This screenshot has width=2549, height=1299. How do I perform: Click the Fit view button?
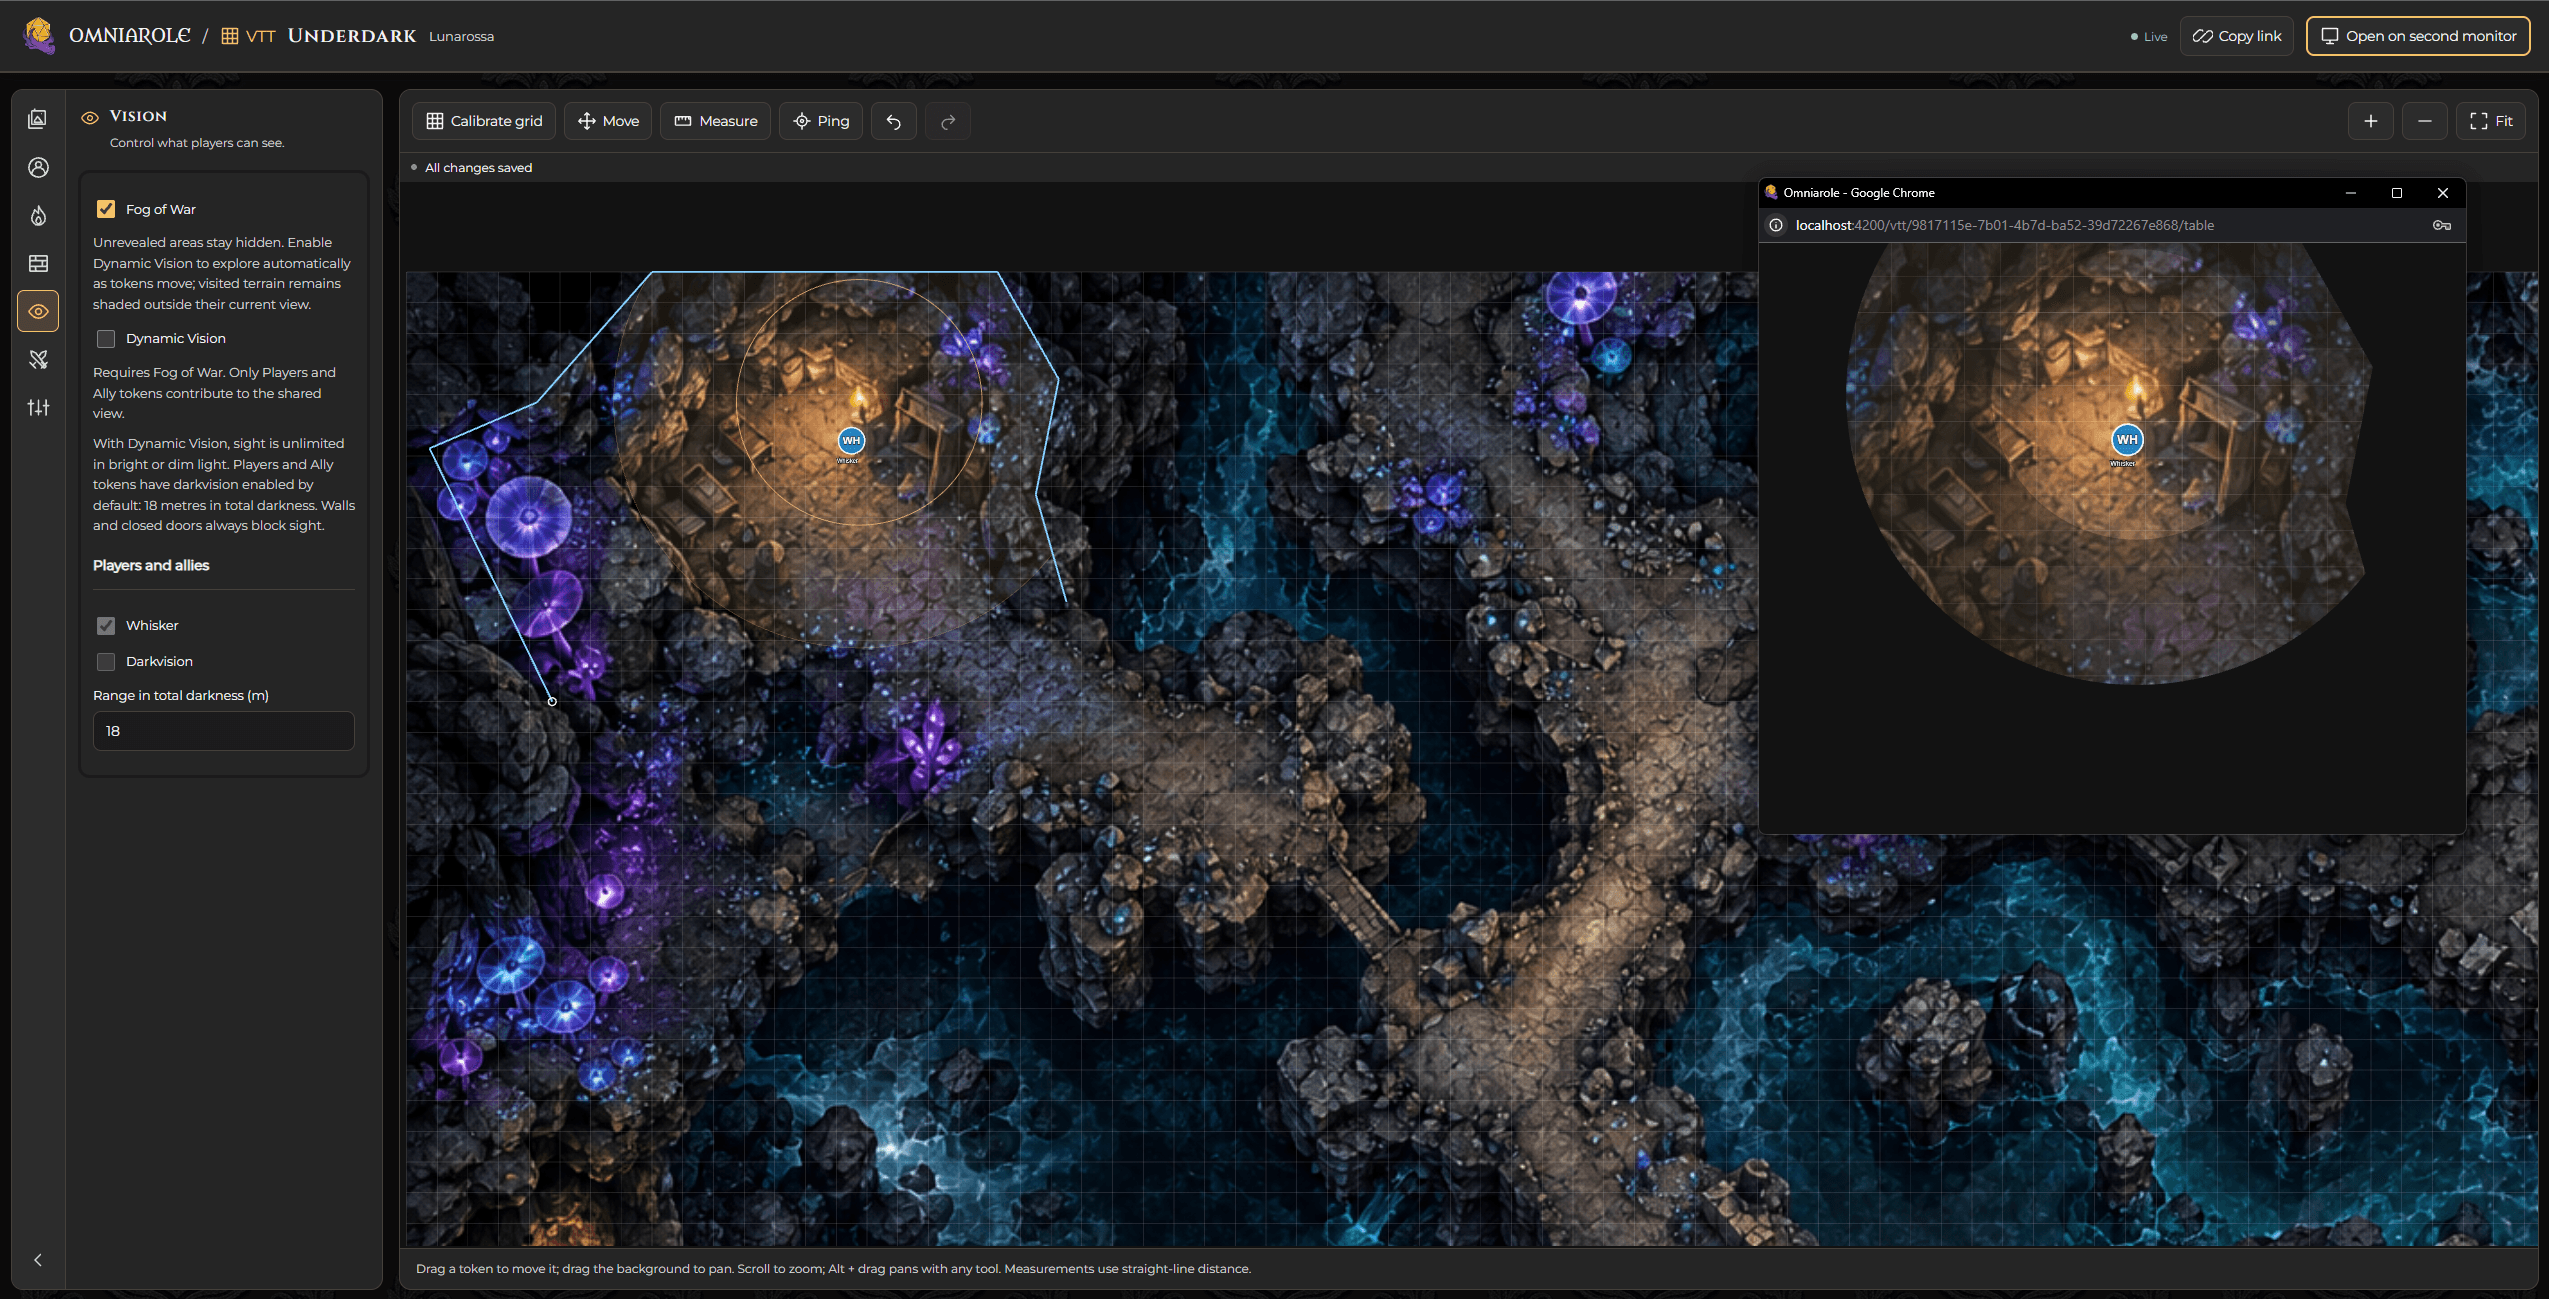tap(2491, 121)
